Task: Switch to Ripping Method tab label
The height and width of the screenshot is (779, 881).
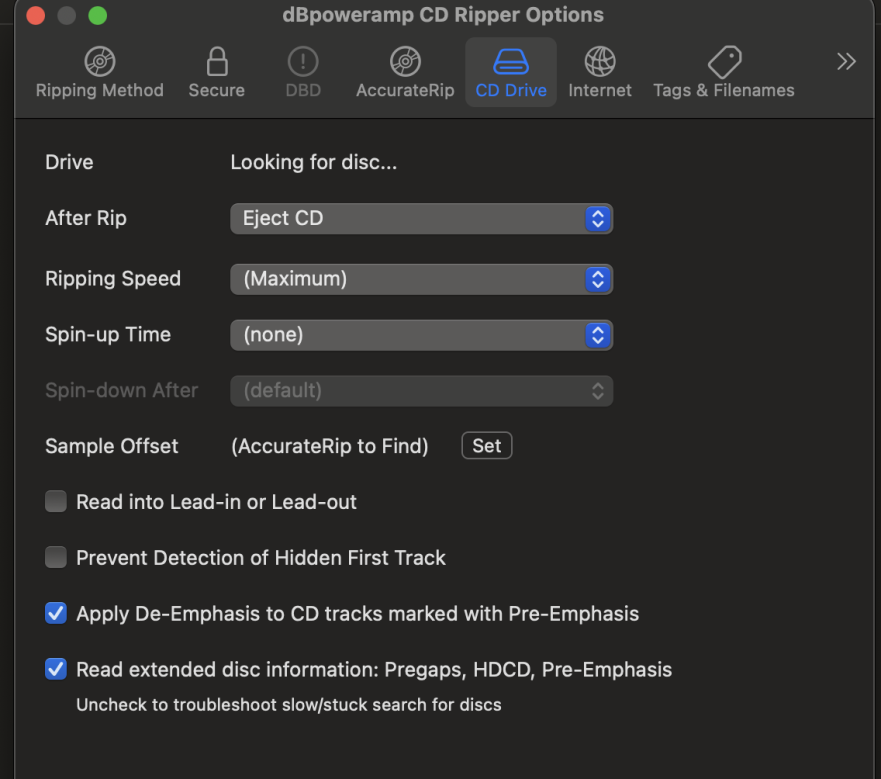Action: pyautogui.click(x=100, y=90)
